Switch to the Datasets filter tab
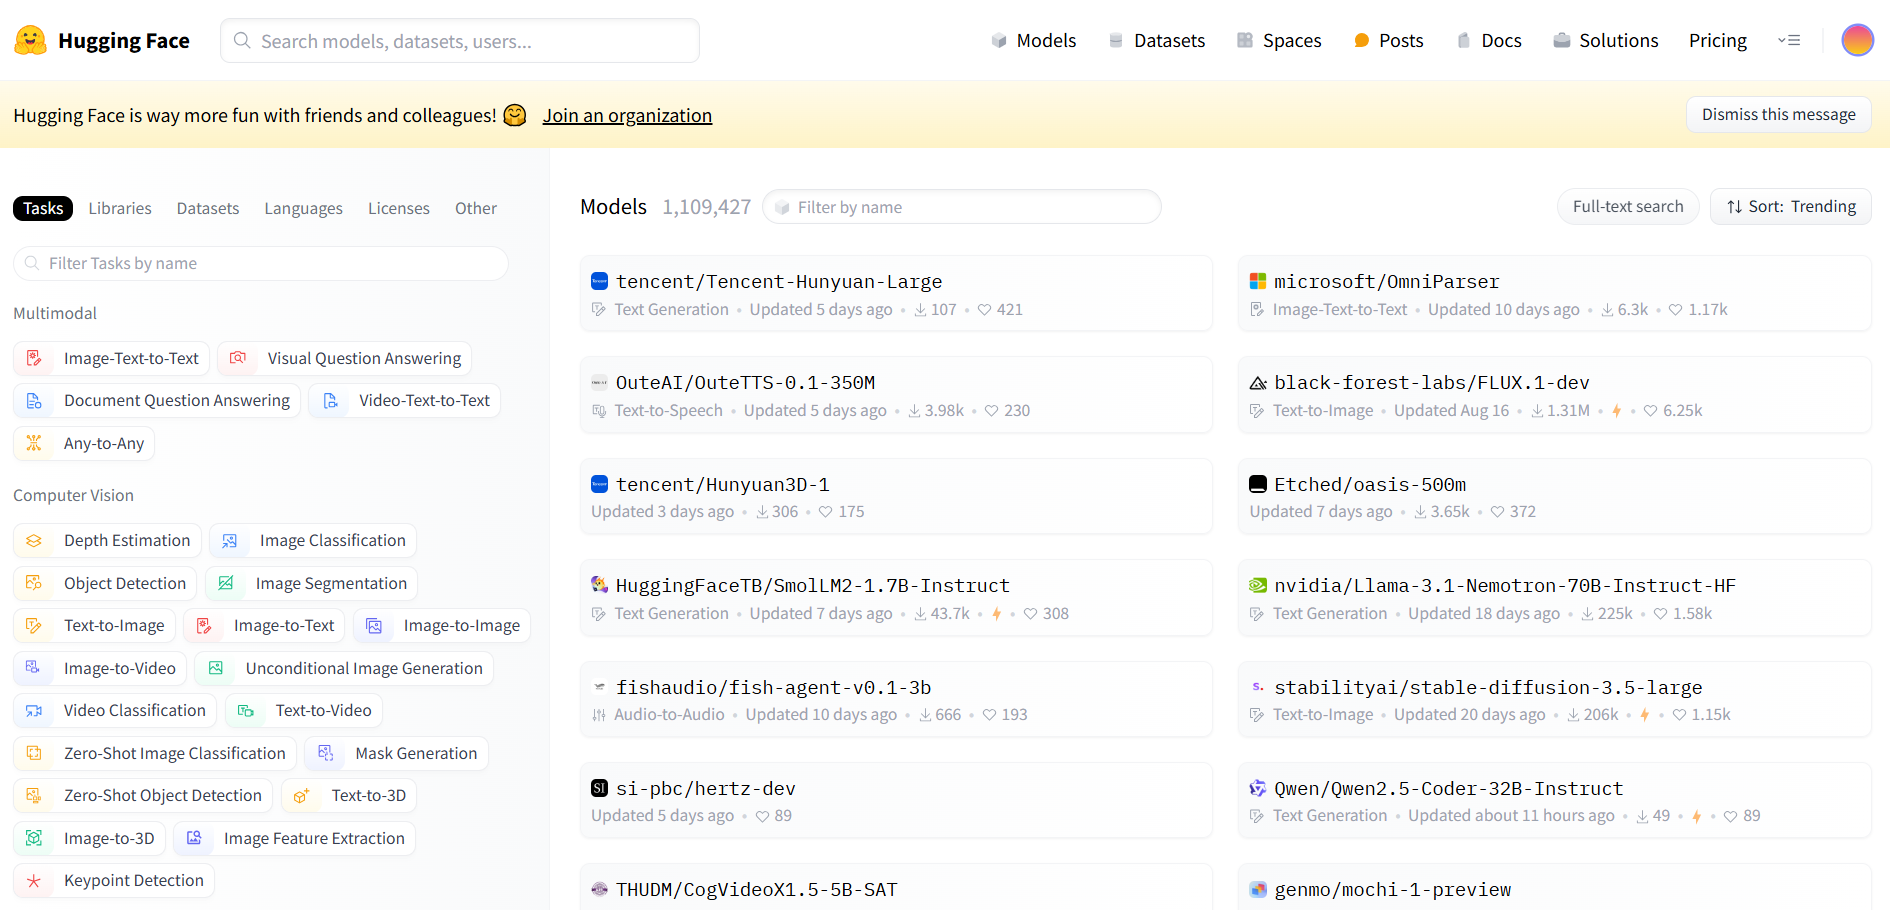 [x=208, y=208]
